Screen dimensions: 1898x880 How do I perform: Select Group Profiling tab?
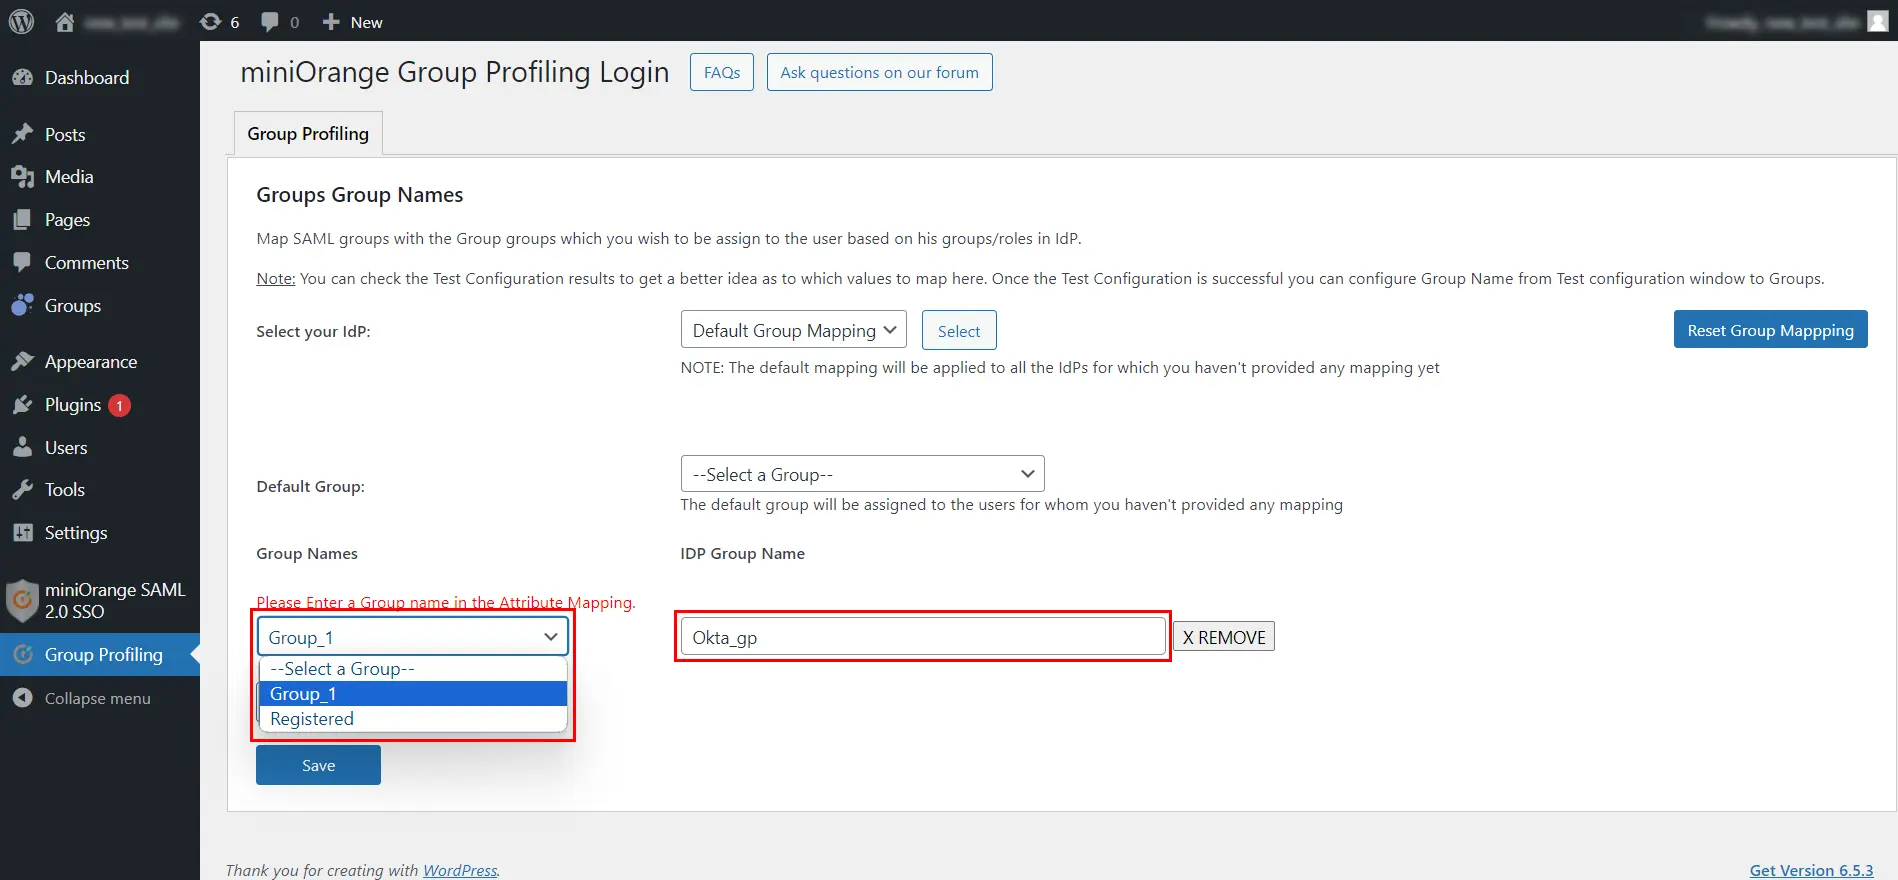308,133
